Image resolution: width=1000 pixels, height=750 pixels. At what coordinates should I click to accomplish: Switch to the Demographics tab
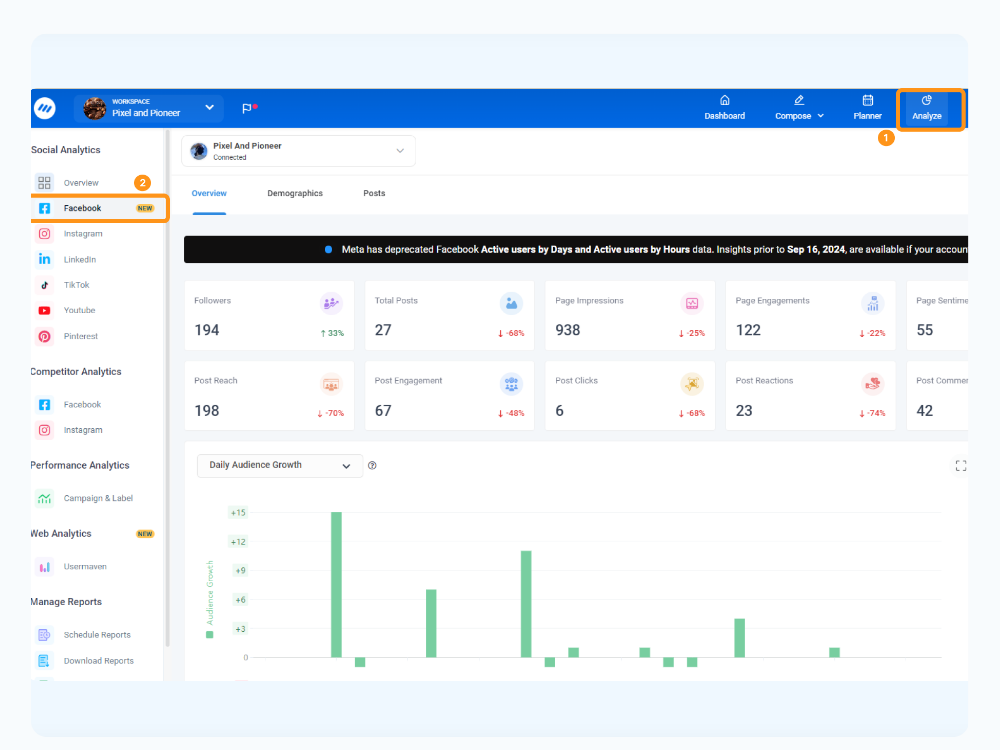click(x=295, y=193)
